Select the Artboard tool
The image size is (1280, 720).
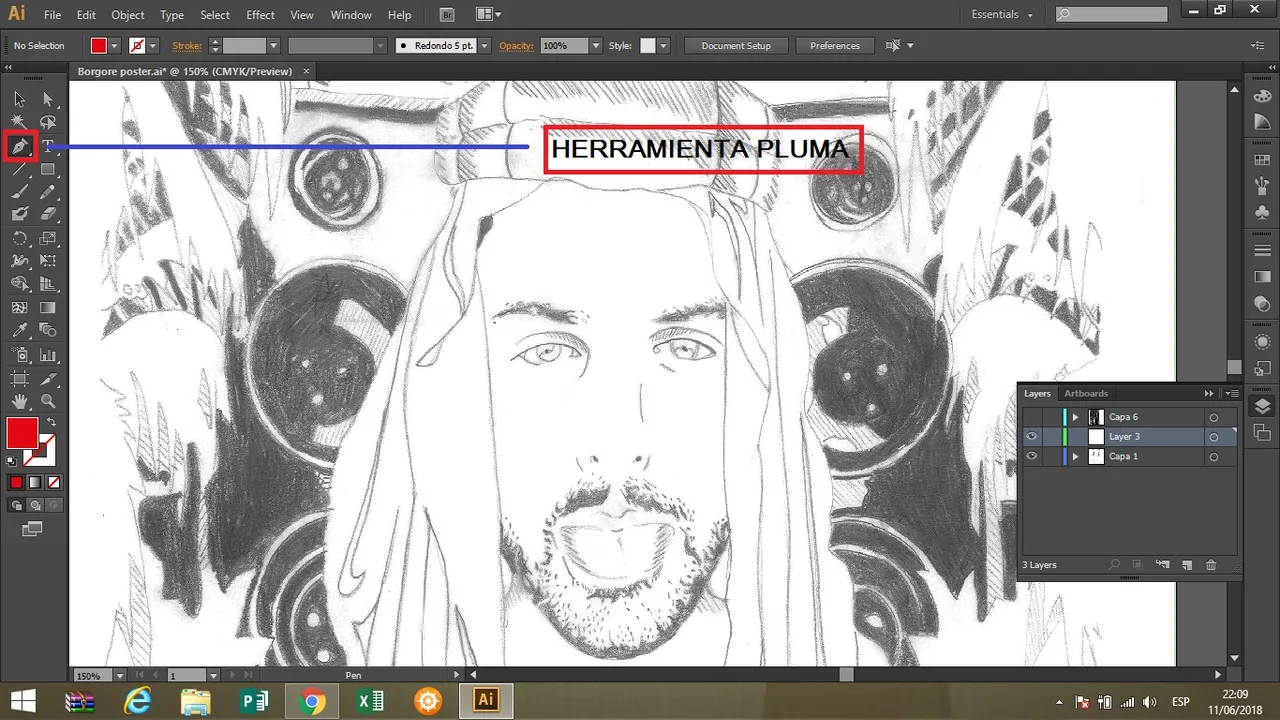[19, 379]
